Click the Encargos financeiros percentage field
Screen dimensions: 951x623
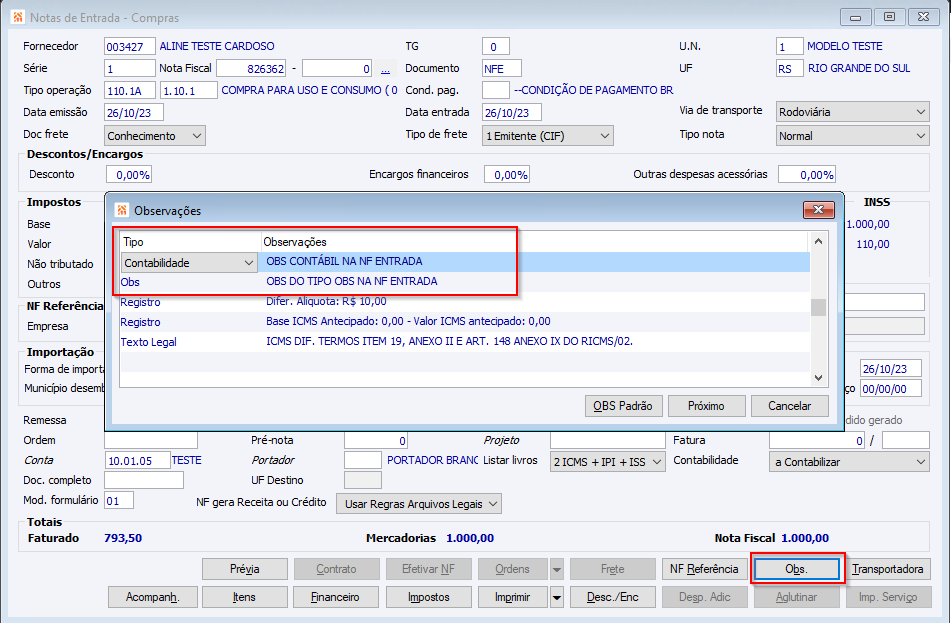506,175
